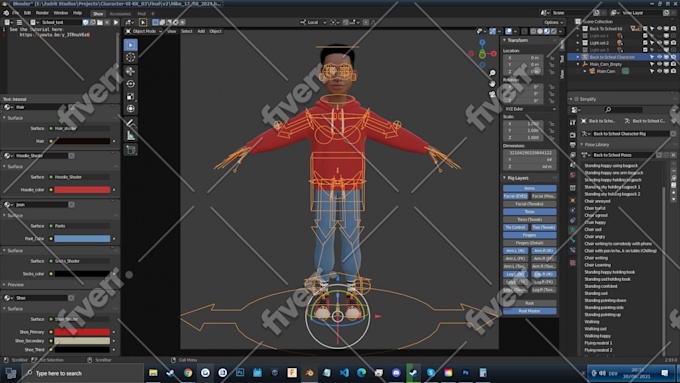Image resolution: width=680 pixels, height=383 pixels.
Task: Select the Transform tool
Action: click(x=131, y=109)
